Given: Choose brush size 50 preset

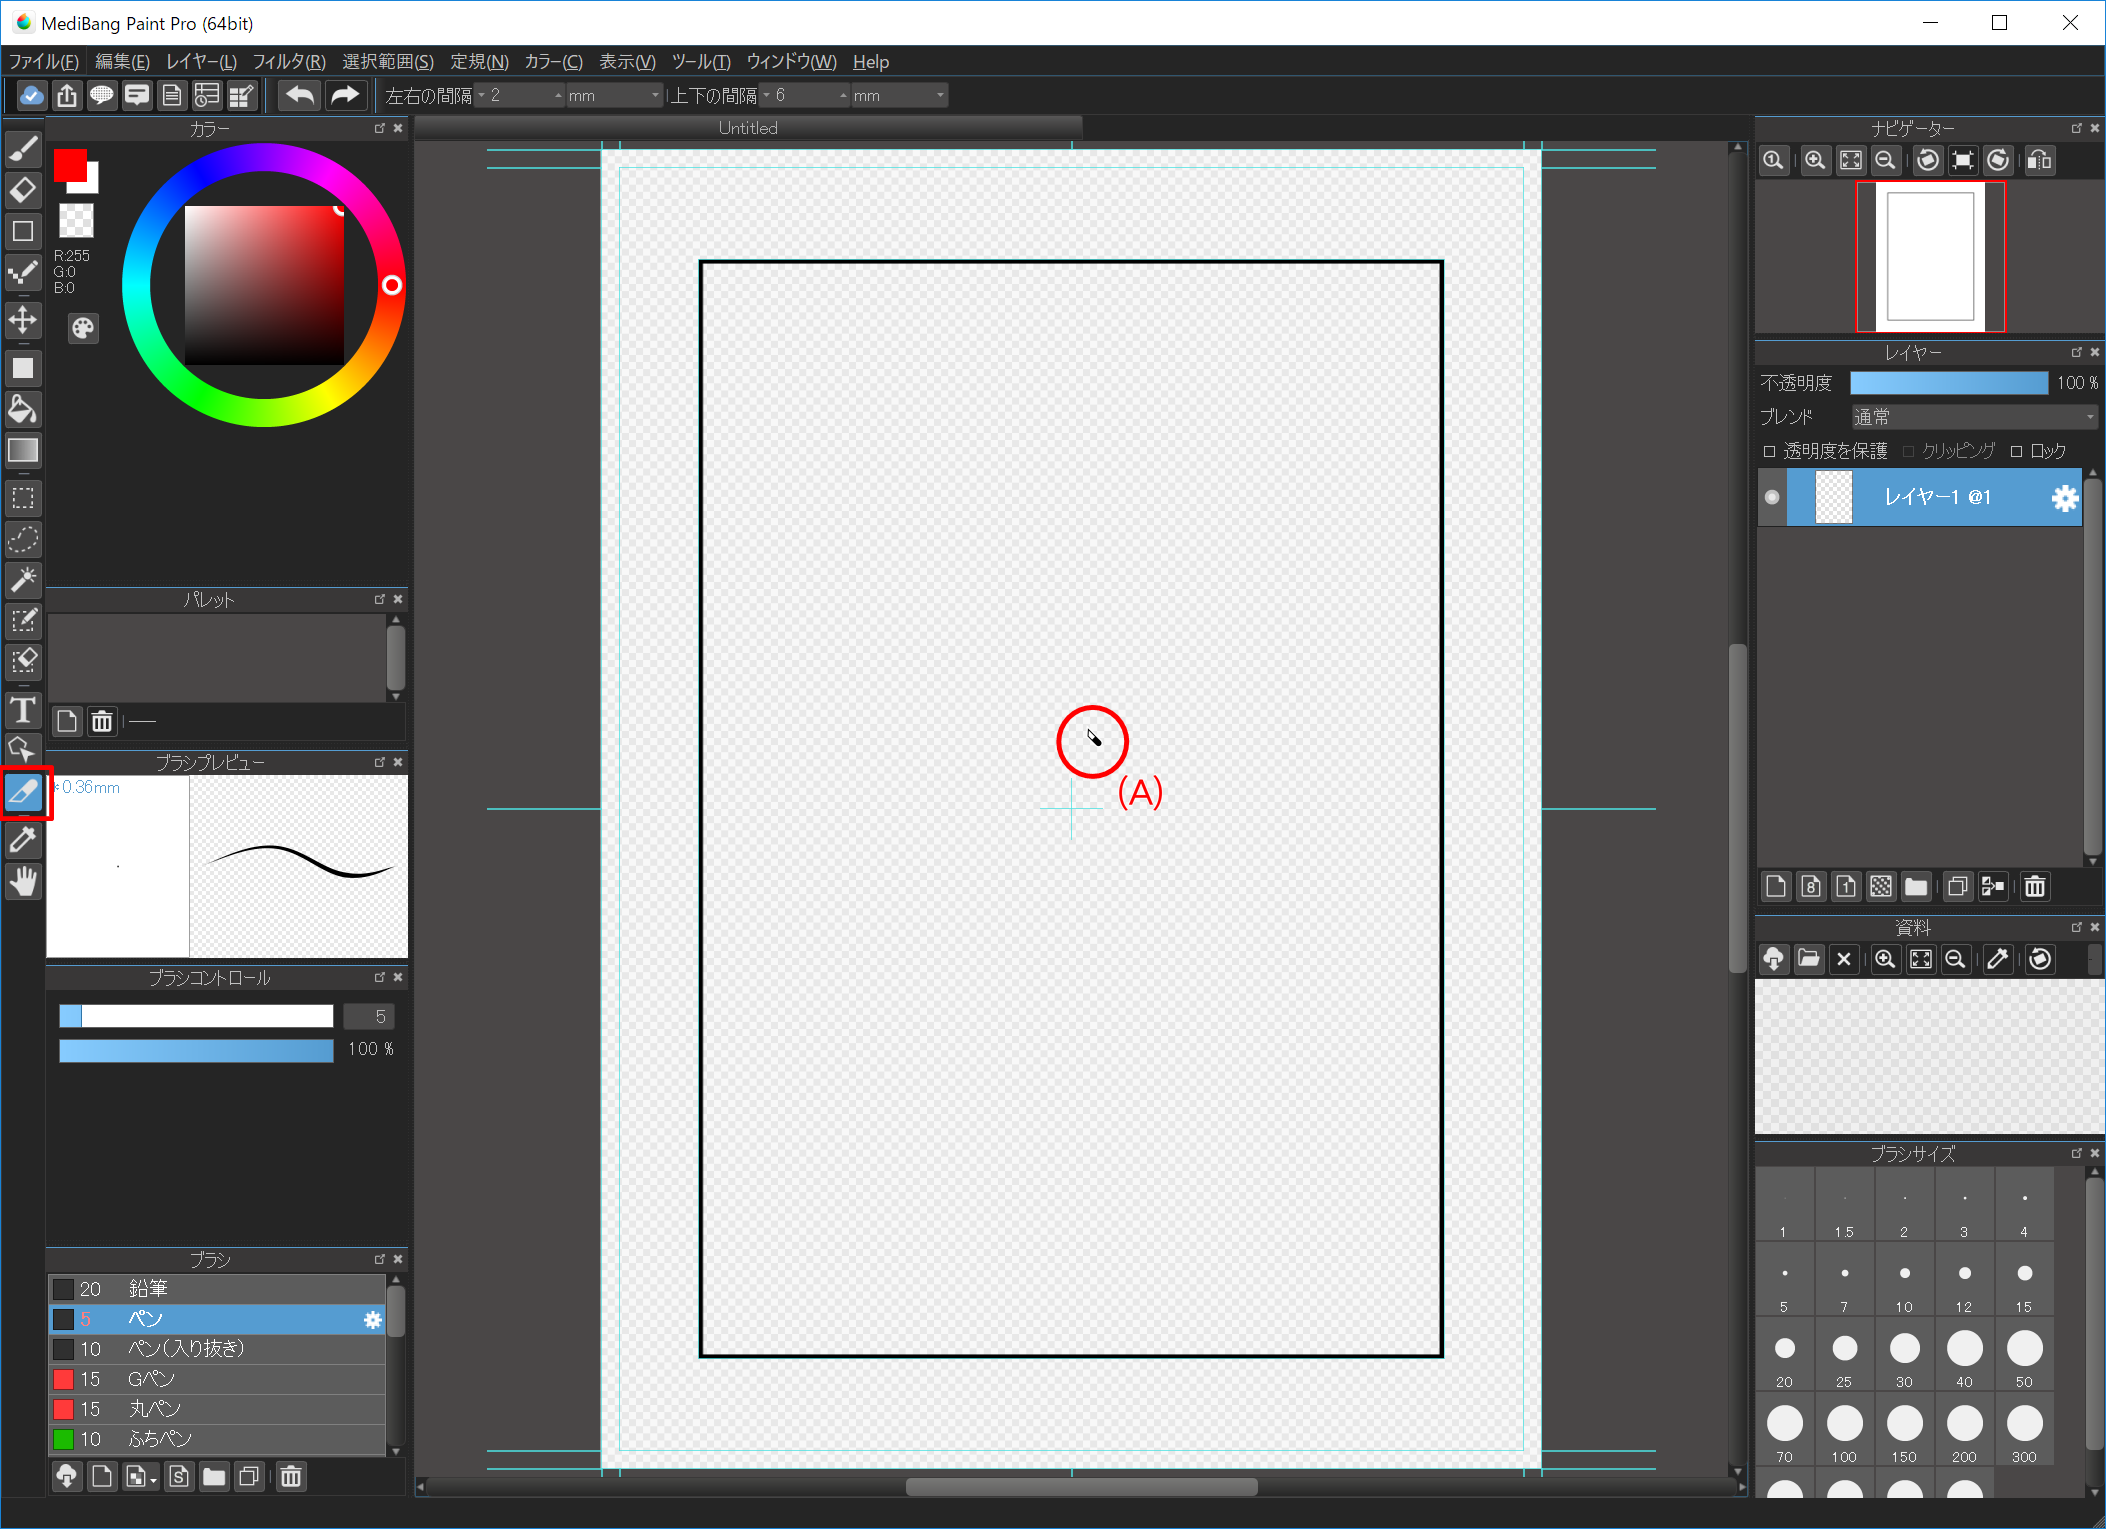Looking at the screenshot, I should point(2024,1356).
